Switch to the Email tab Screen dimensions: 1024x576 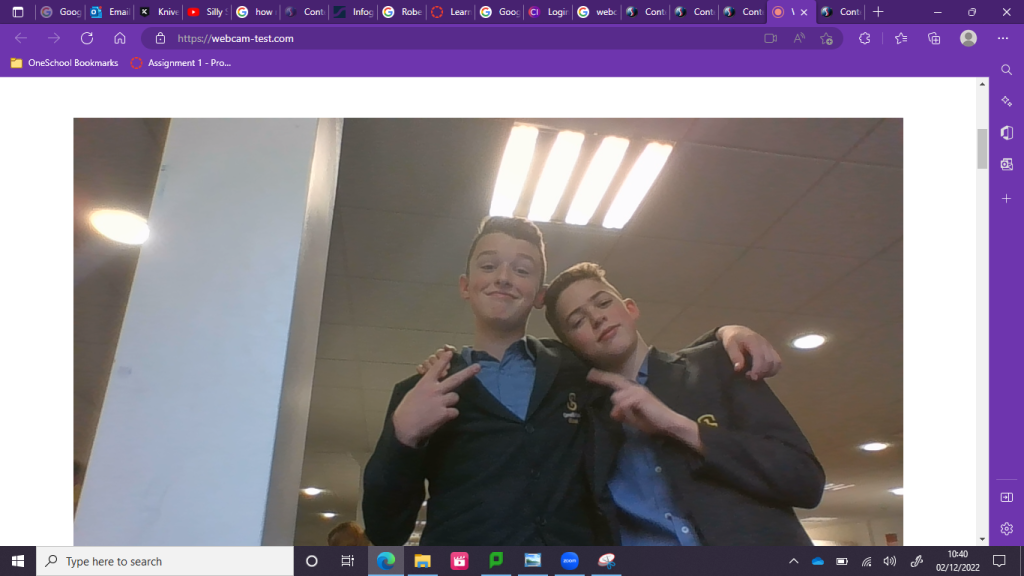coord(108,12)
